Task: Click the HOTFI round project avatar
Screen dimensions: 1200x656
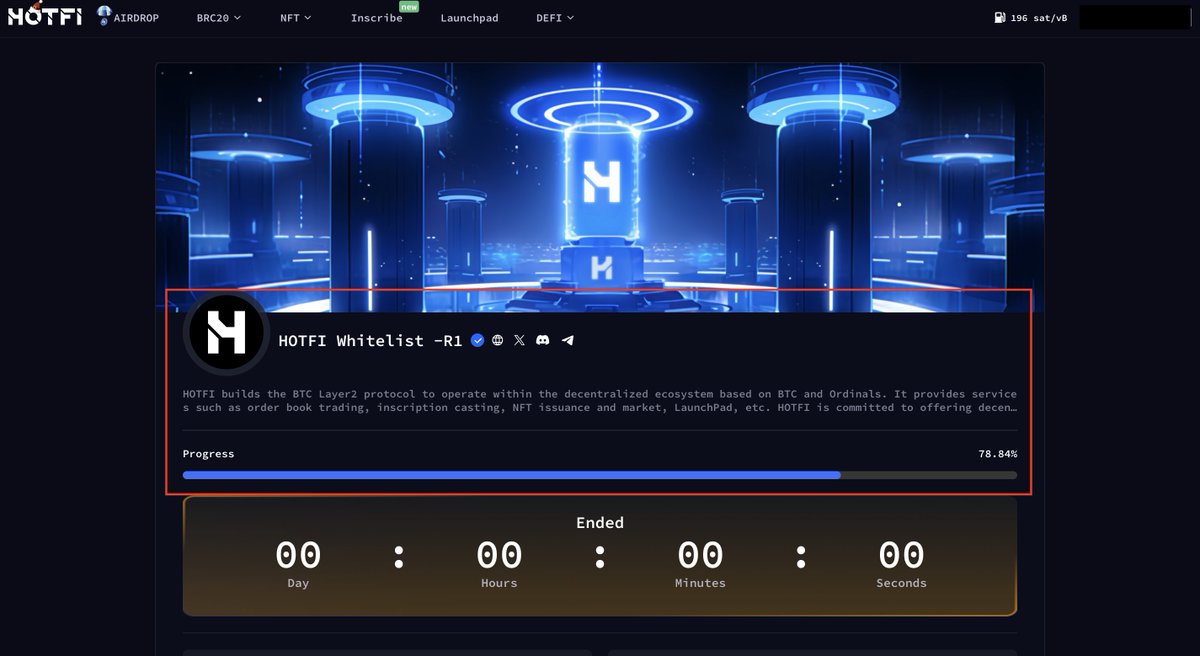Action: 225,333
